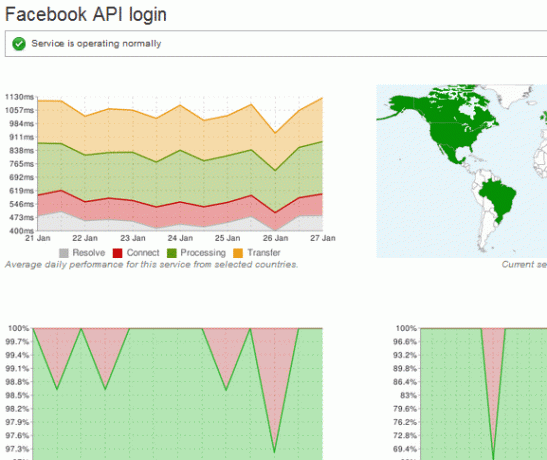The height and width of the screenshot is (460, 547).
Task: Click the '25 Jan' axis label
Action: coord(227,238)
